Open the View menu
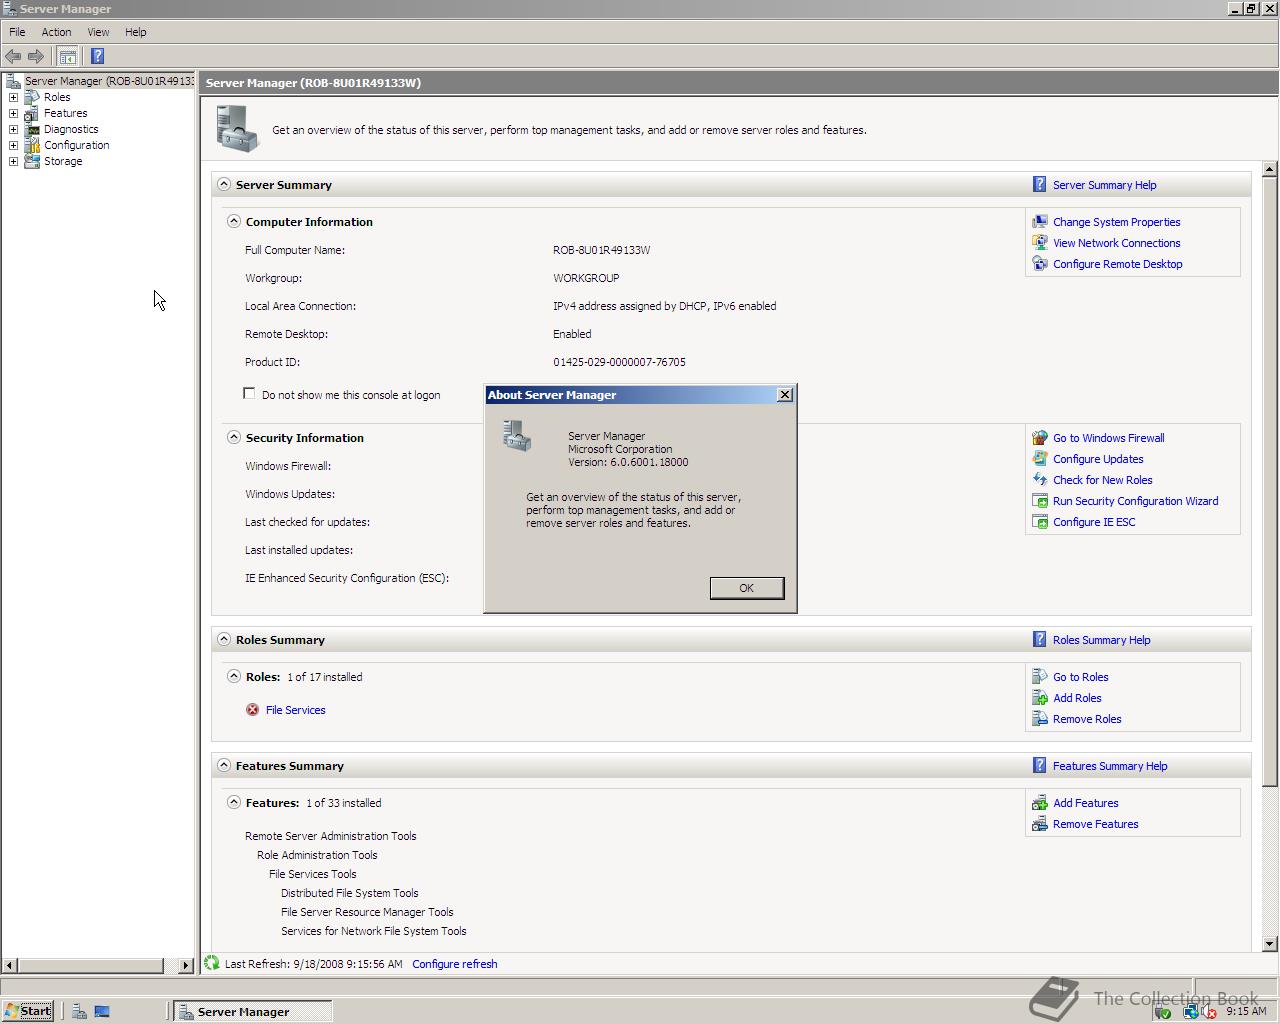The image size is (1280, 1024). 98,32
